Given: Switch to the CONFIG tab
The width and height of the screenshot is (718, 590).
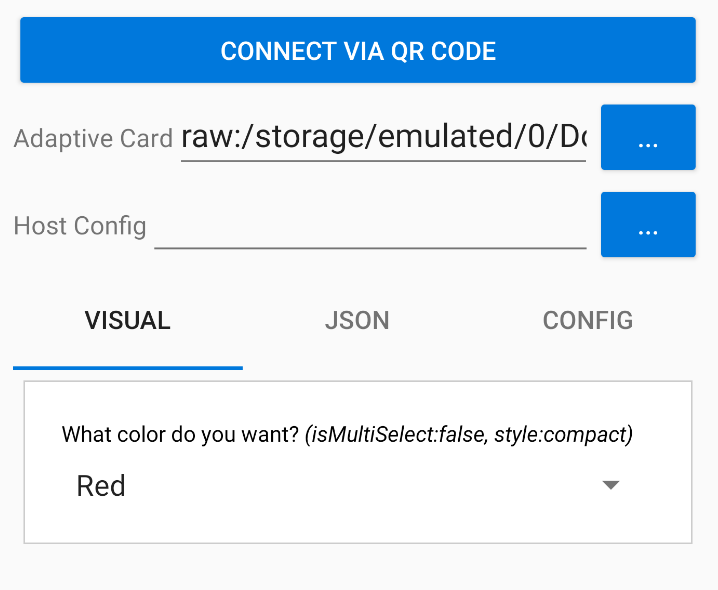Looking at the screenshot, I should coord(587,320).
